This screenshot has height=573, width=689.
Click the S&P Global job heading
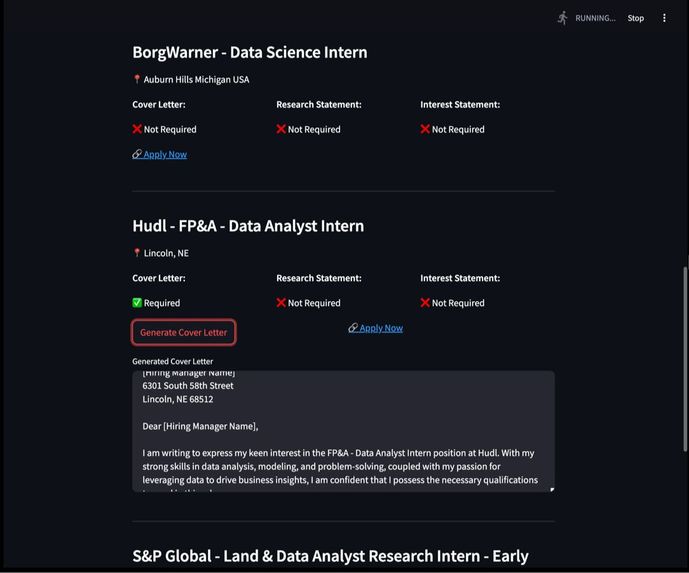tap(330, 556)
